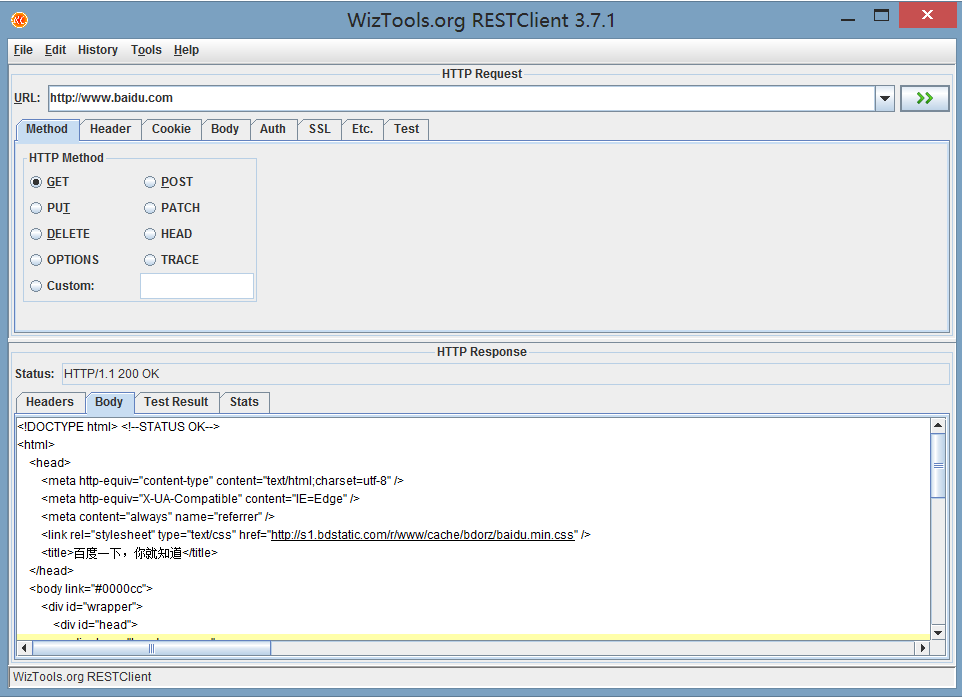Click the Custom method text field

pos(197,286)
